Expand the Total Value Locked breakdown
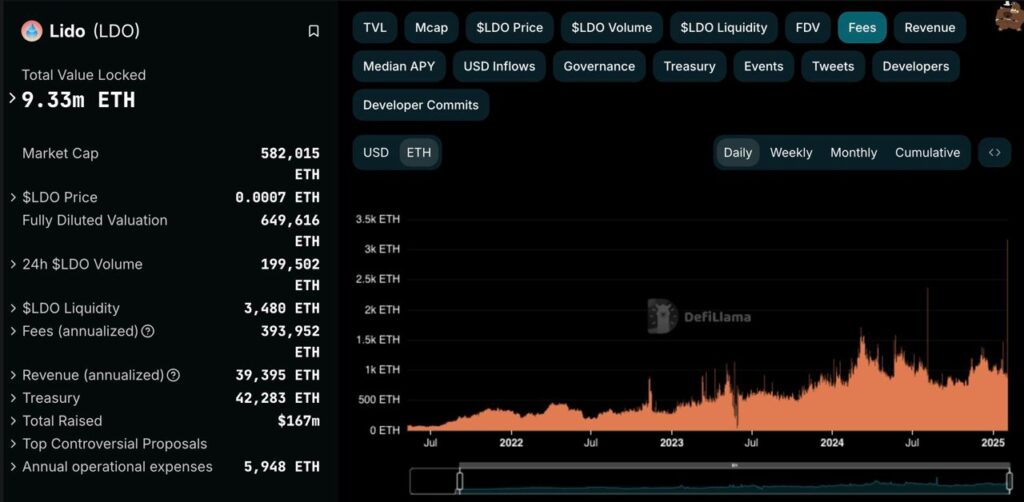The height and width of the screenshot is (502, 1024). click(x=12, y=99)
